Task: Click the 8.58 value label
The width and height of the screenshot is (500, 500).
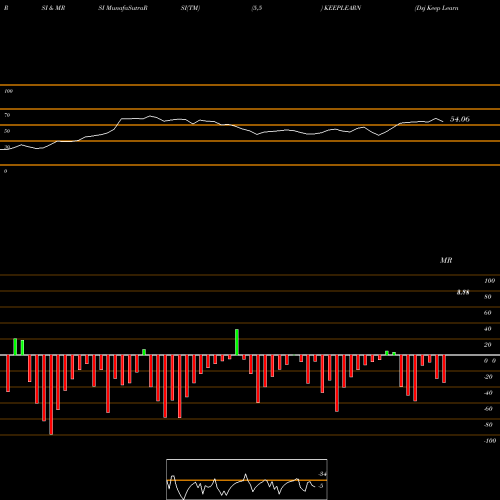Action: tap(463, 292)
